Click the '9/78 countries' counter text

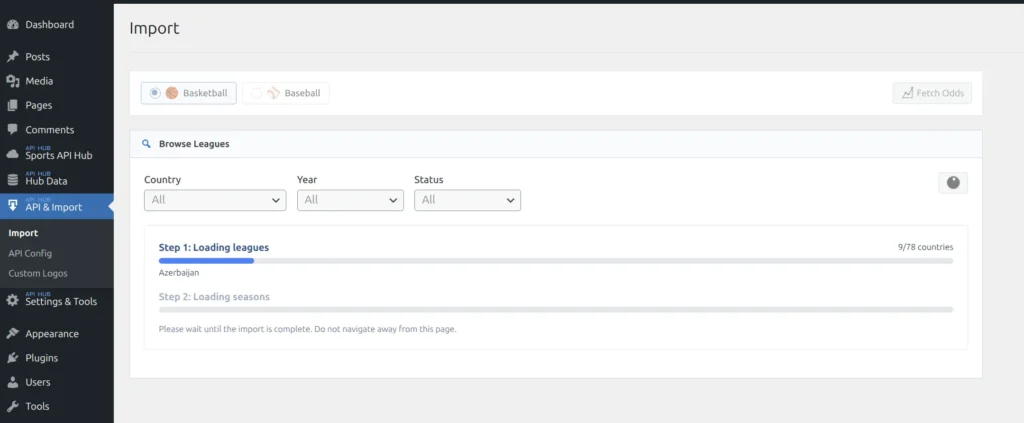pyautogui.click(x=925, y=247)
